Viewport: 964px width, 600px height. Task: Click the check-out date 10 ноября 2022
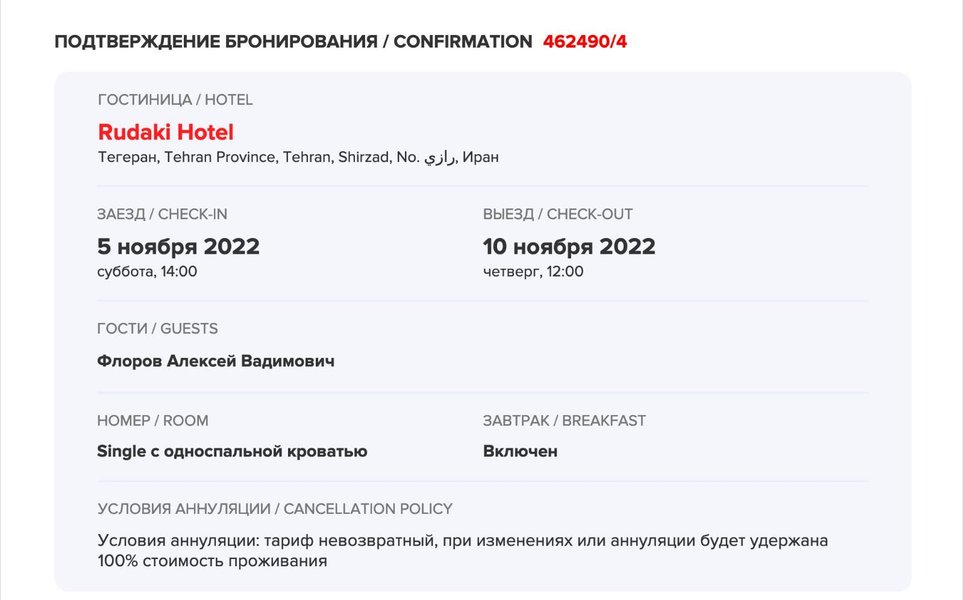coord(569,246)
